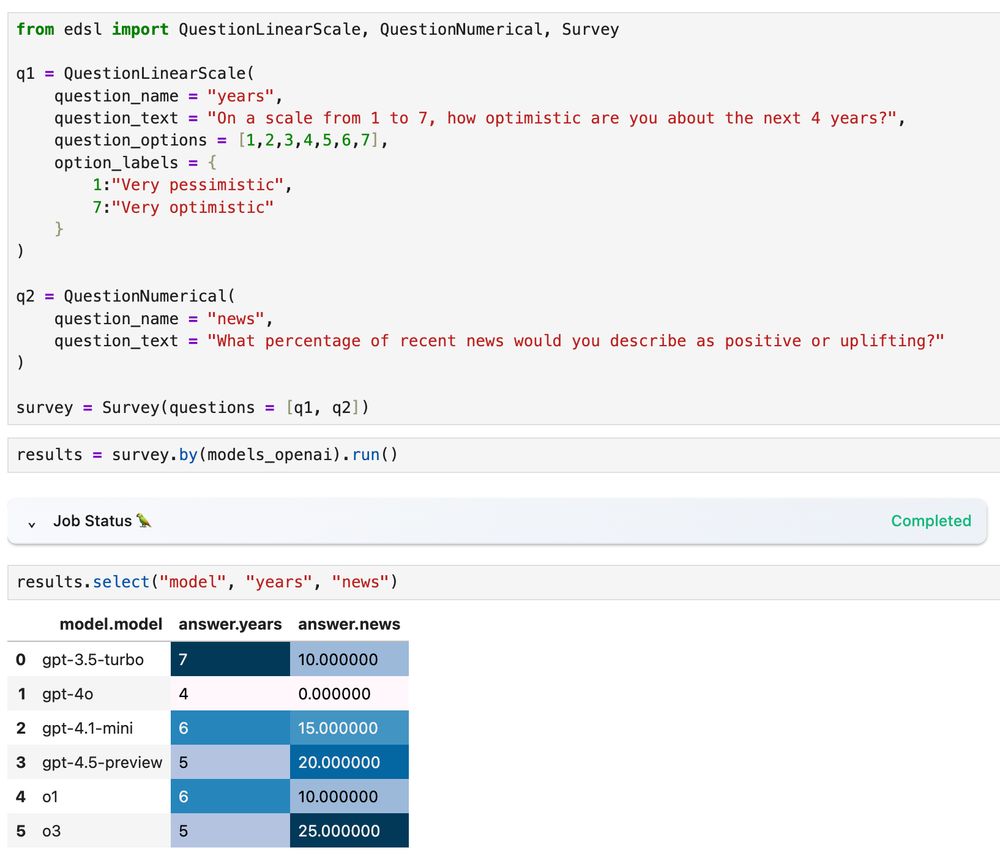Click the results.select code cell
The image size is (1000, 859).
point(504,582)
